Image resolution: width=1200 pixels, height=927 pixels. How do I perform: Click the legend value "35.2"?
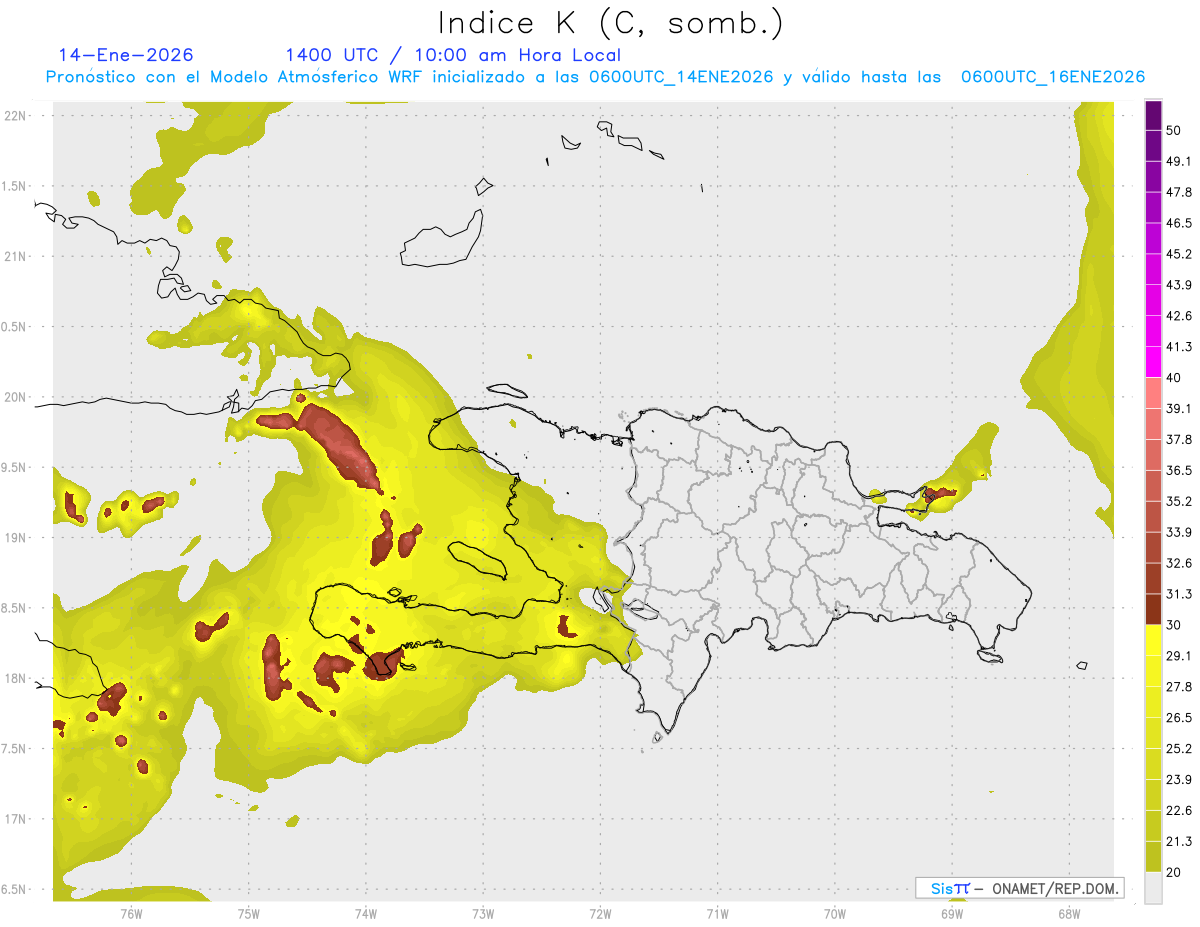pyautogui.click(x=1179, y=501)
